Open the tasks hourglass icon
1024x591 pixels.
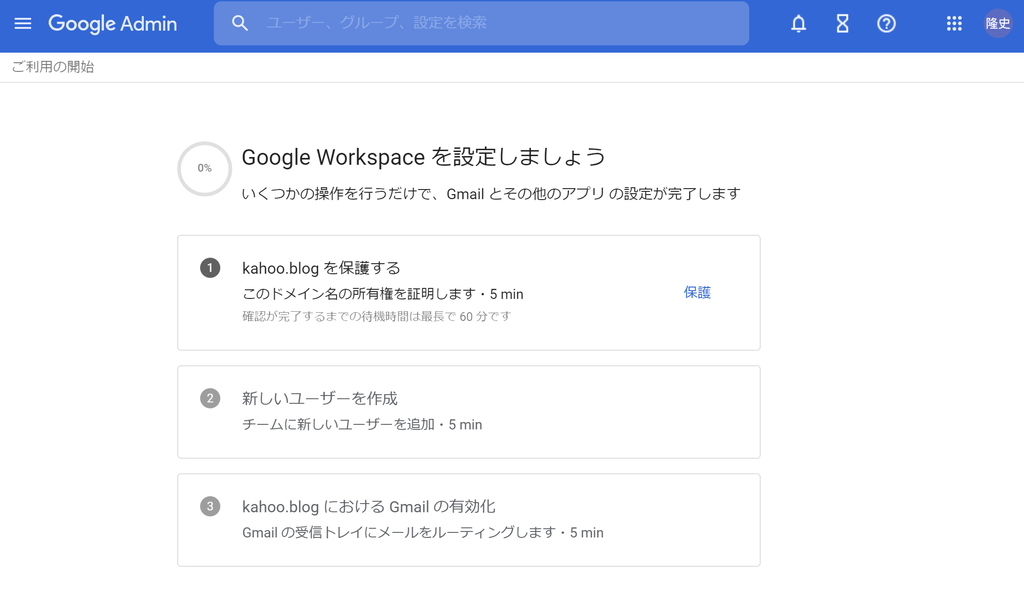pyautogui.click(x=842, y=24)
